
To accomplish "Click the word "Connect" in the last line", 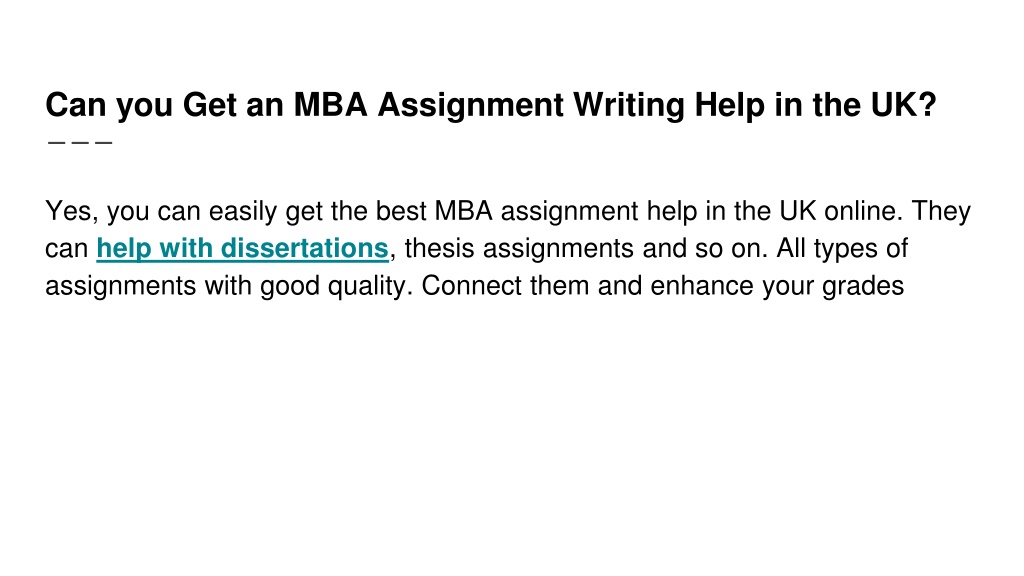I will pos(472,286).
